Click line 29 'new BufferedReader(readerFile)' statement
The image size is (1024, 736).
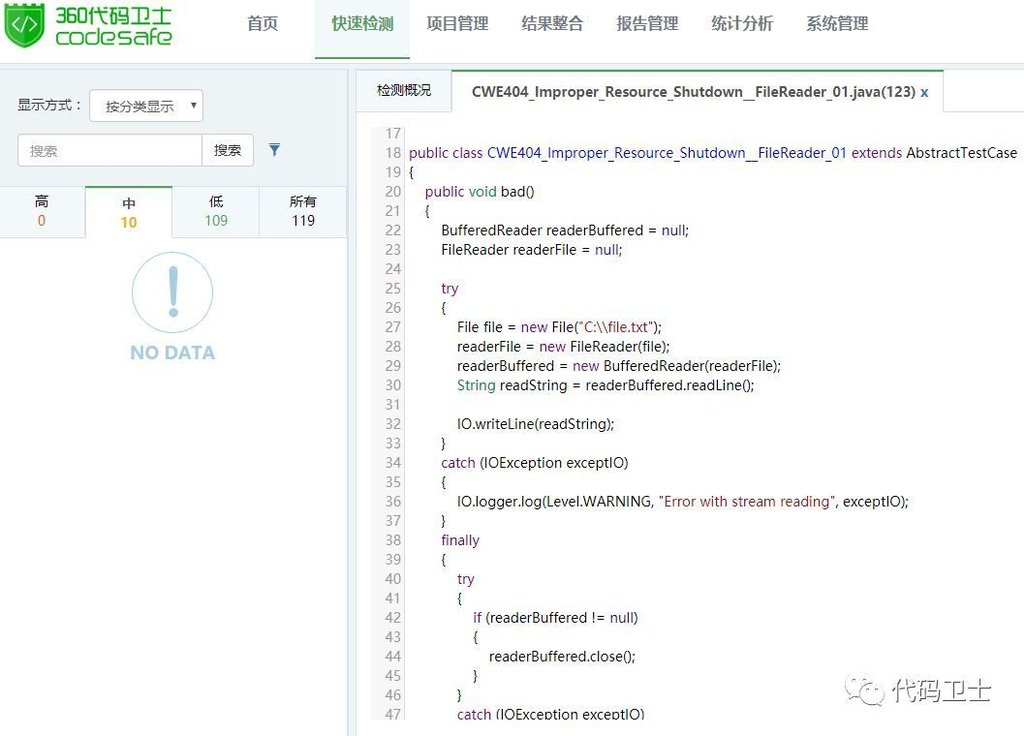[618, 366]
